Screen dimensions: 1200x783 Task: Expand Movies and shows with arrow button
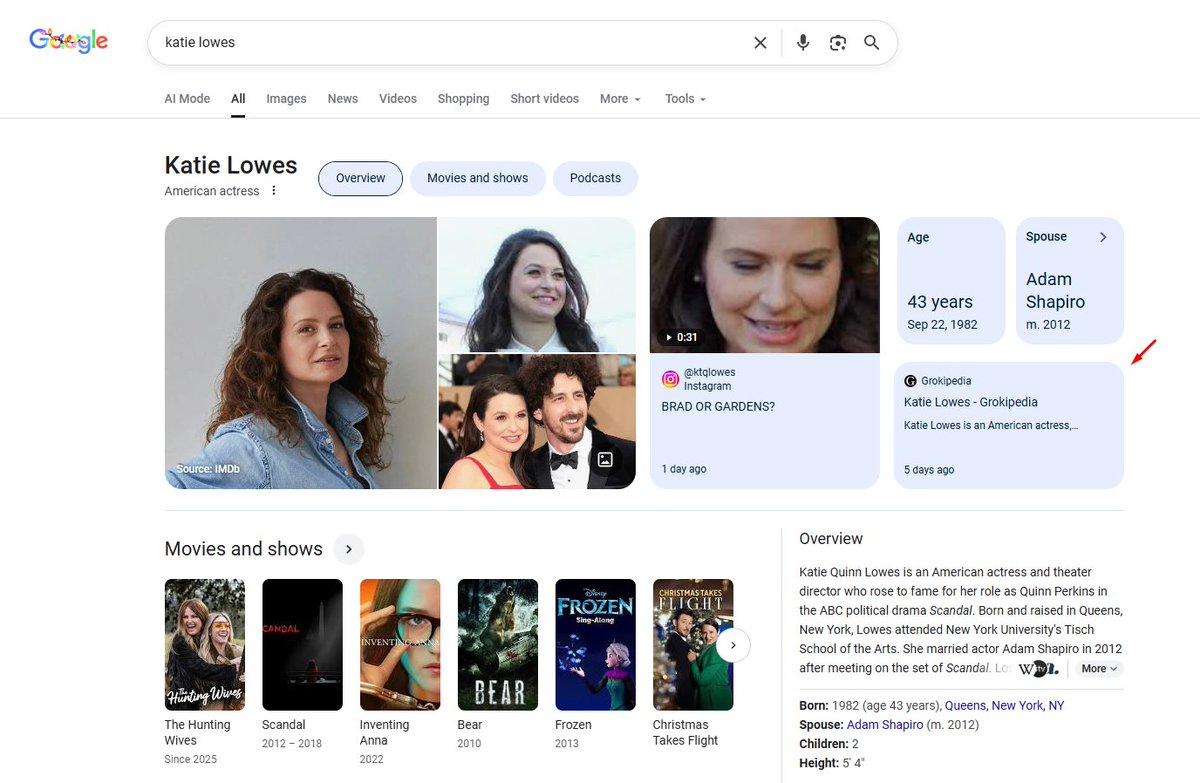pyautogui.click(x=348, y=549)
